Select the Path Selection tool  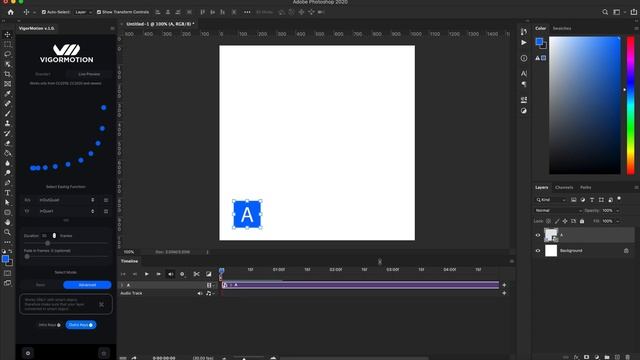[x=7, y=202]
